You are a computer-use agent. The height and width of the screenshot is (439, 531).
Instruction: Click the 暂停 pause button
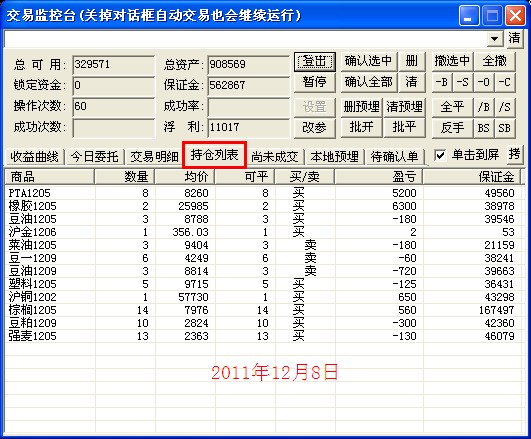315,82
